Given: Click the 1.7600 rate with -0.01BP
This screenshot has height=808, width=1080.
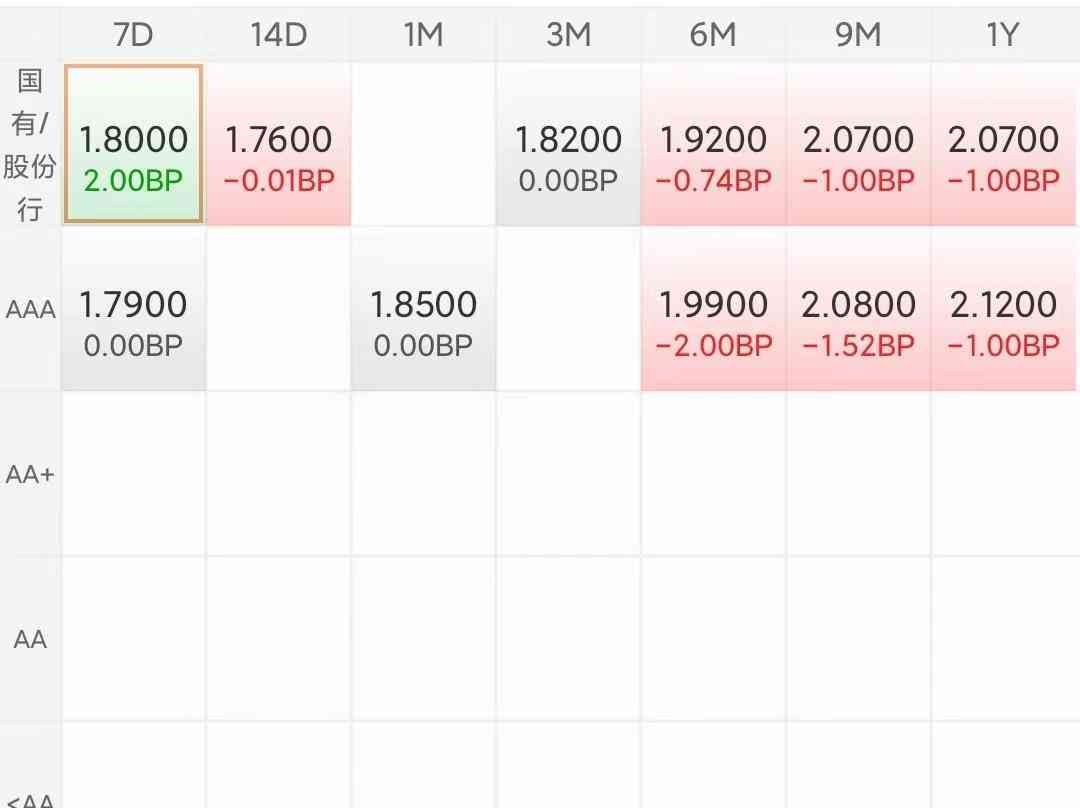Looking at the screenshot, I should point(278,145).
